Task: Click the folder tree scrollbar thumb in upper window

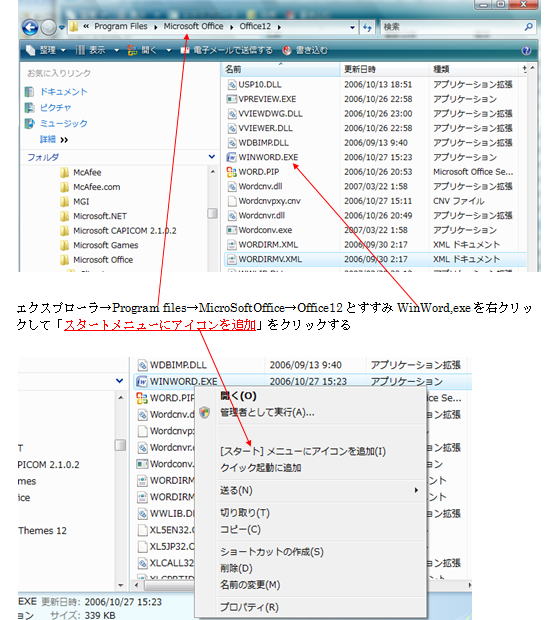Action: (212, 214)
